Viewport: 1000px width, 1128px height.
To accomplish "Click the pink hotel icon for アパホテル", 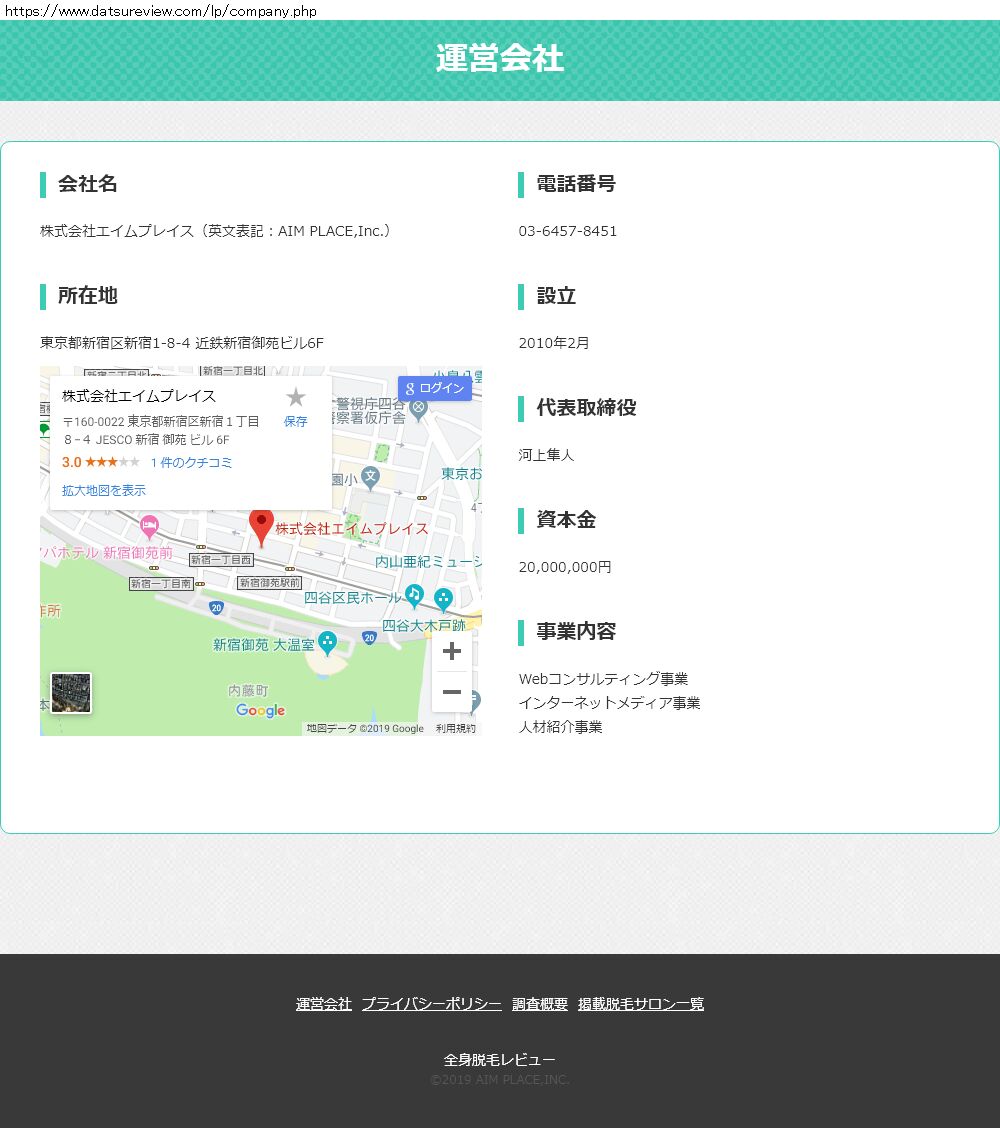I will pos(149,524).
